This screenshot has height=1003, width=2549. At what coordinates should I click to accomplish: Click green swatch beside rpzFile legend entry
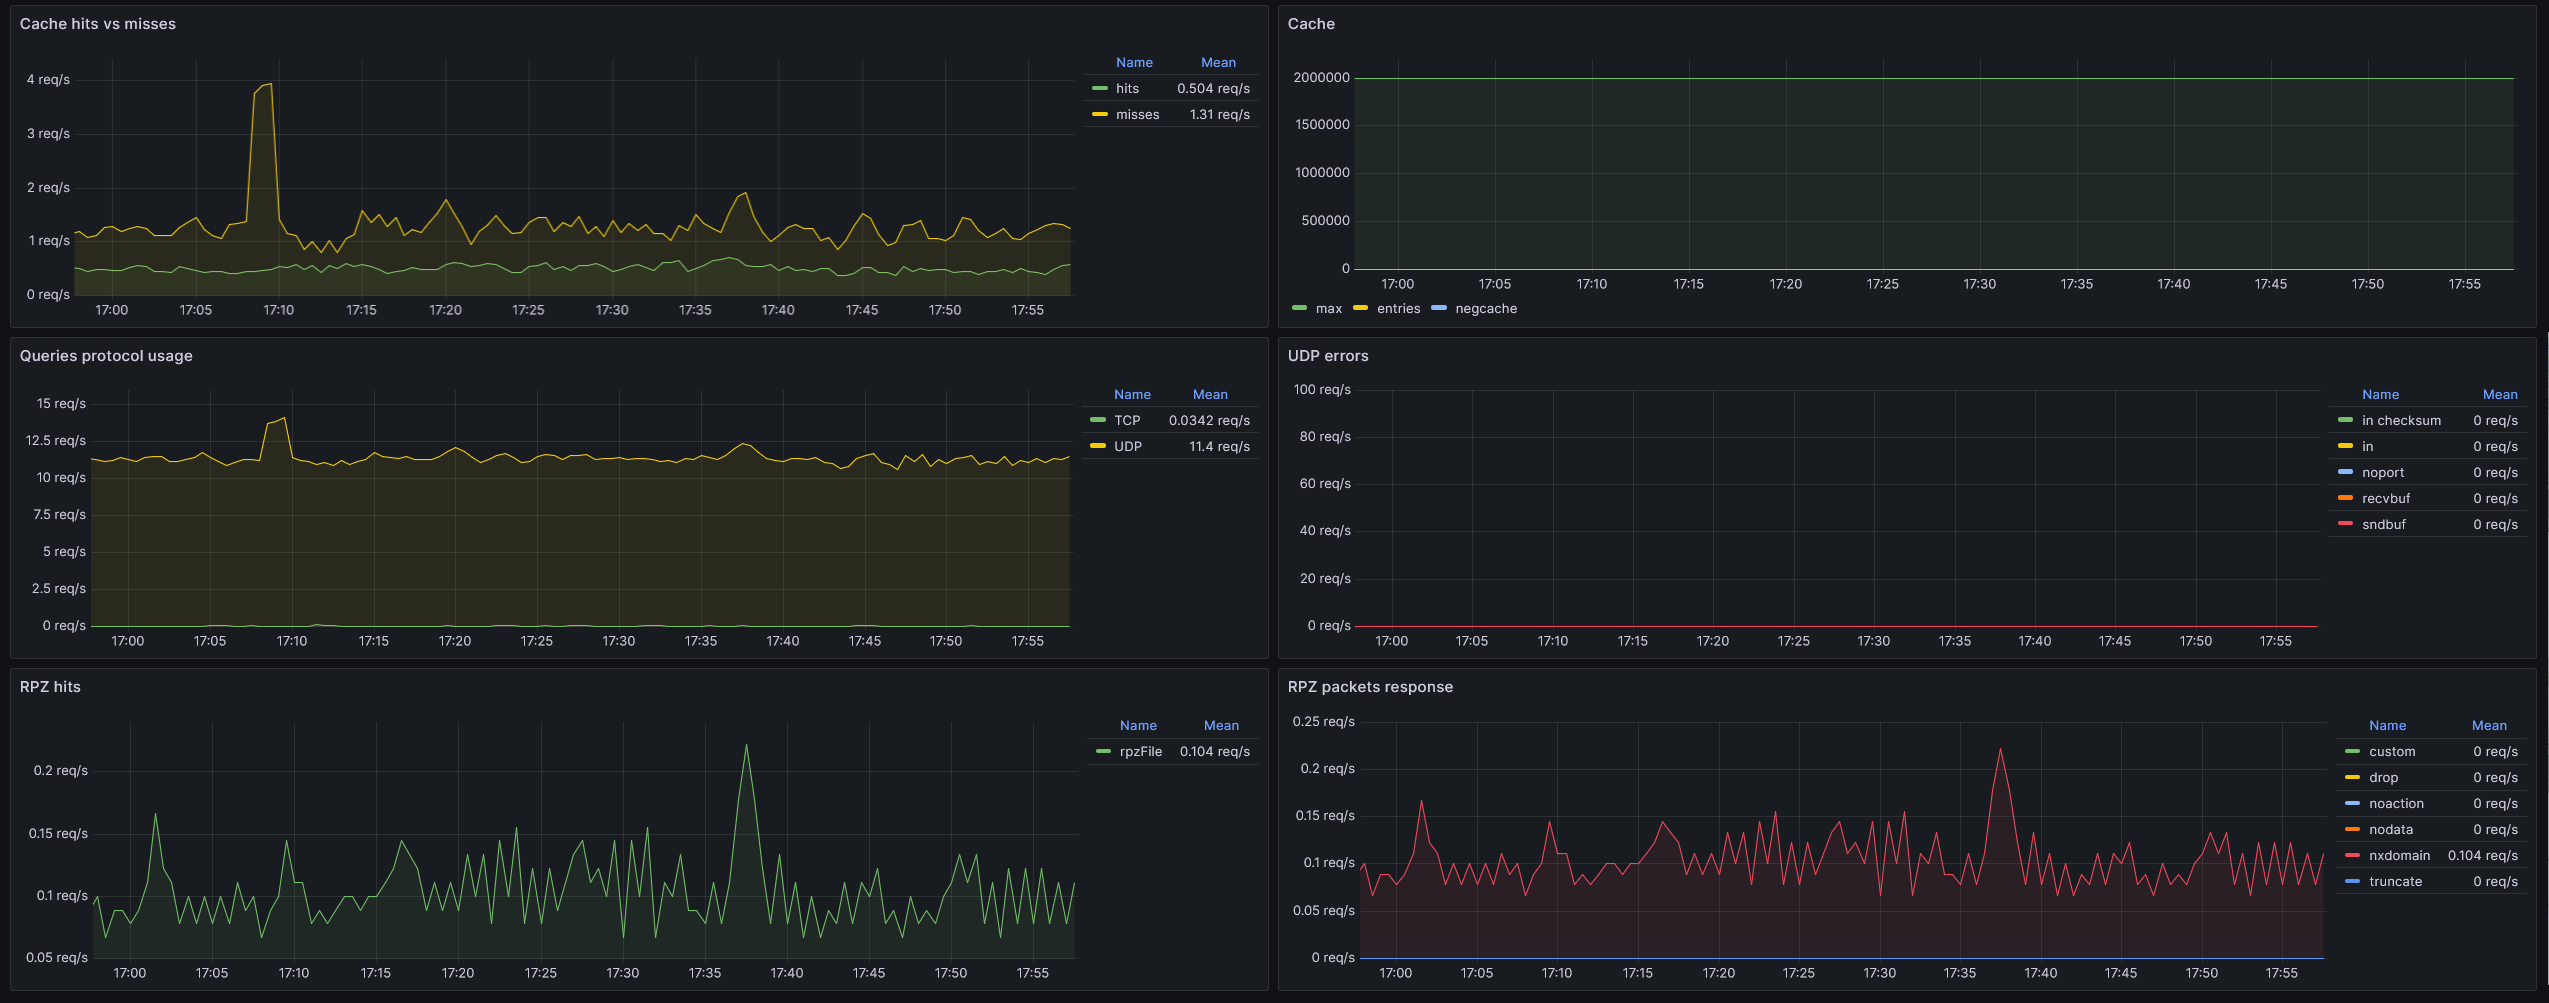coord(1103,752)
